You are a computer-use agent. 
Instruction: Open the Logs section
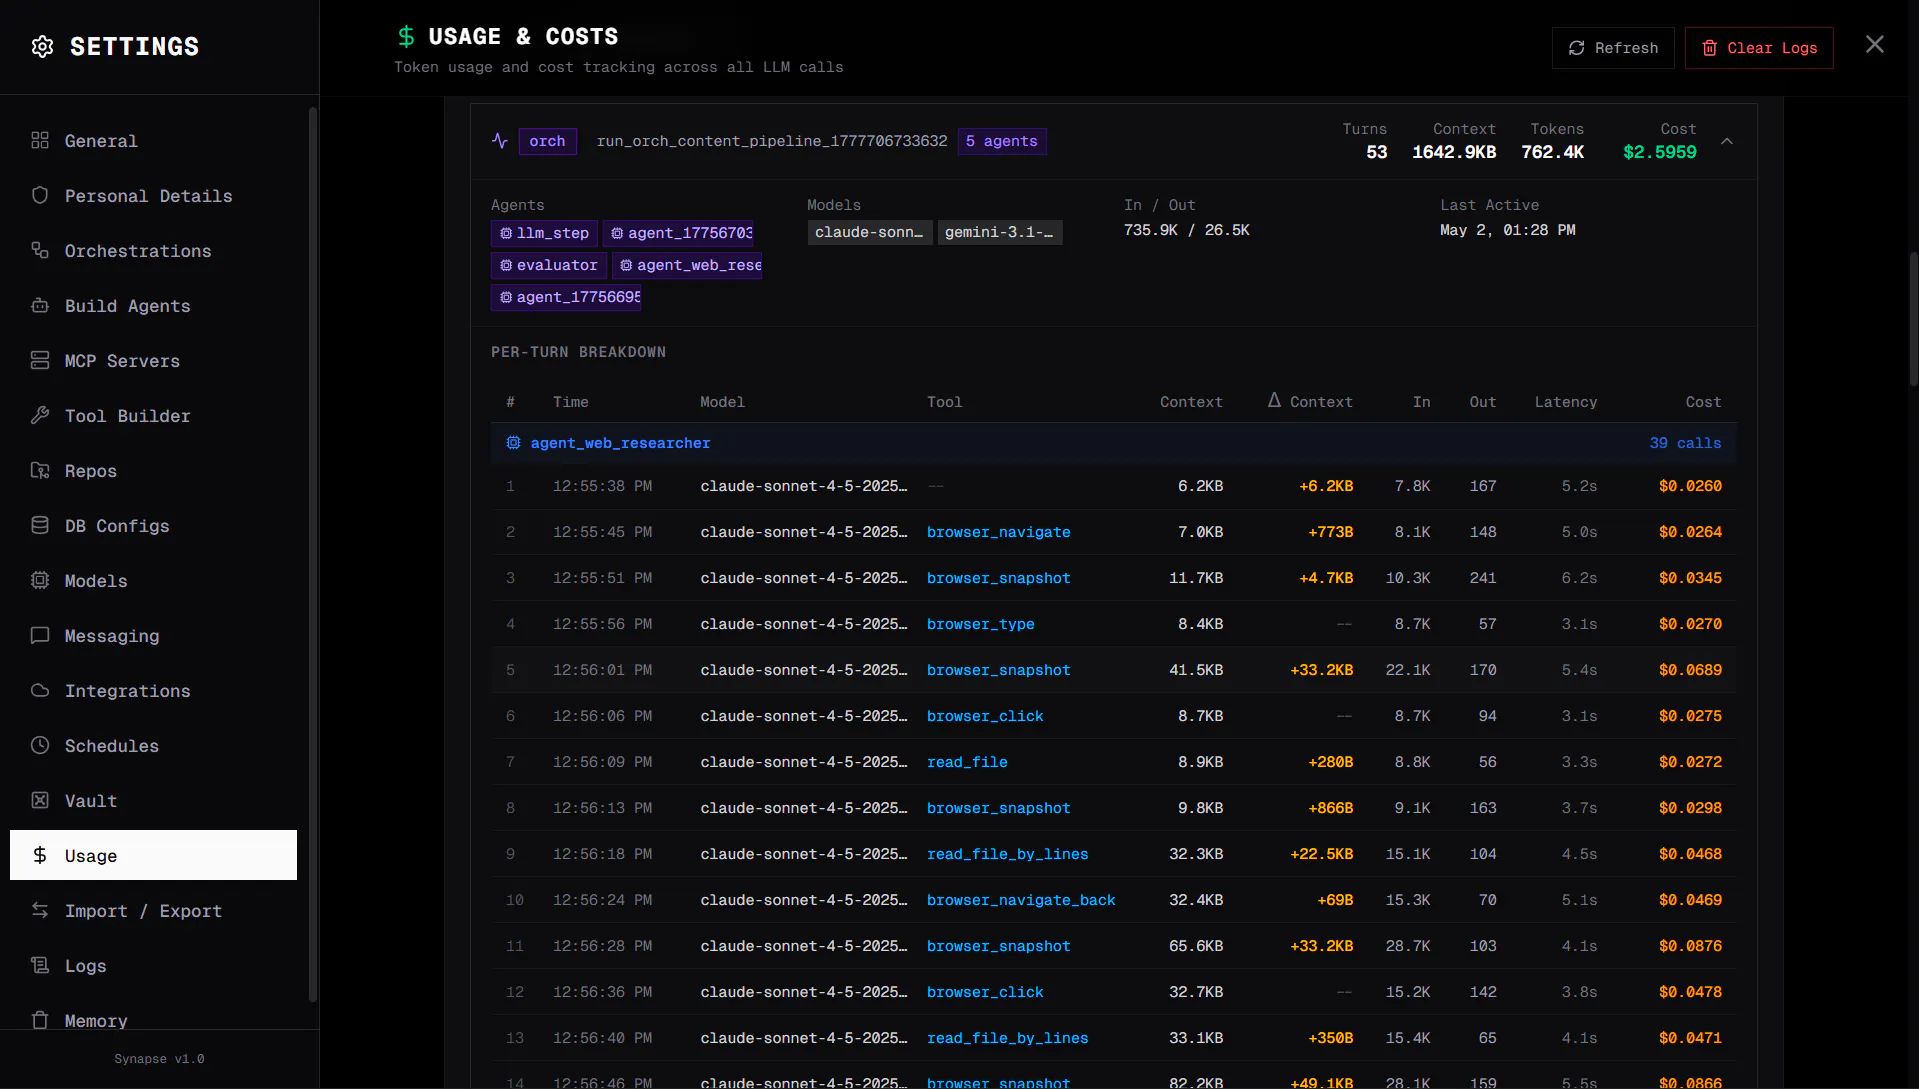pos(153,966)
